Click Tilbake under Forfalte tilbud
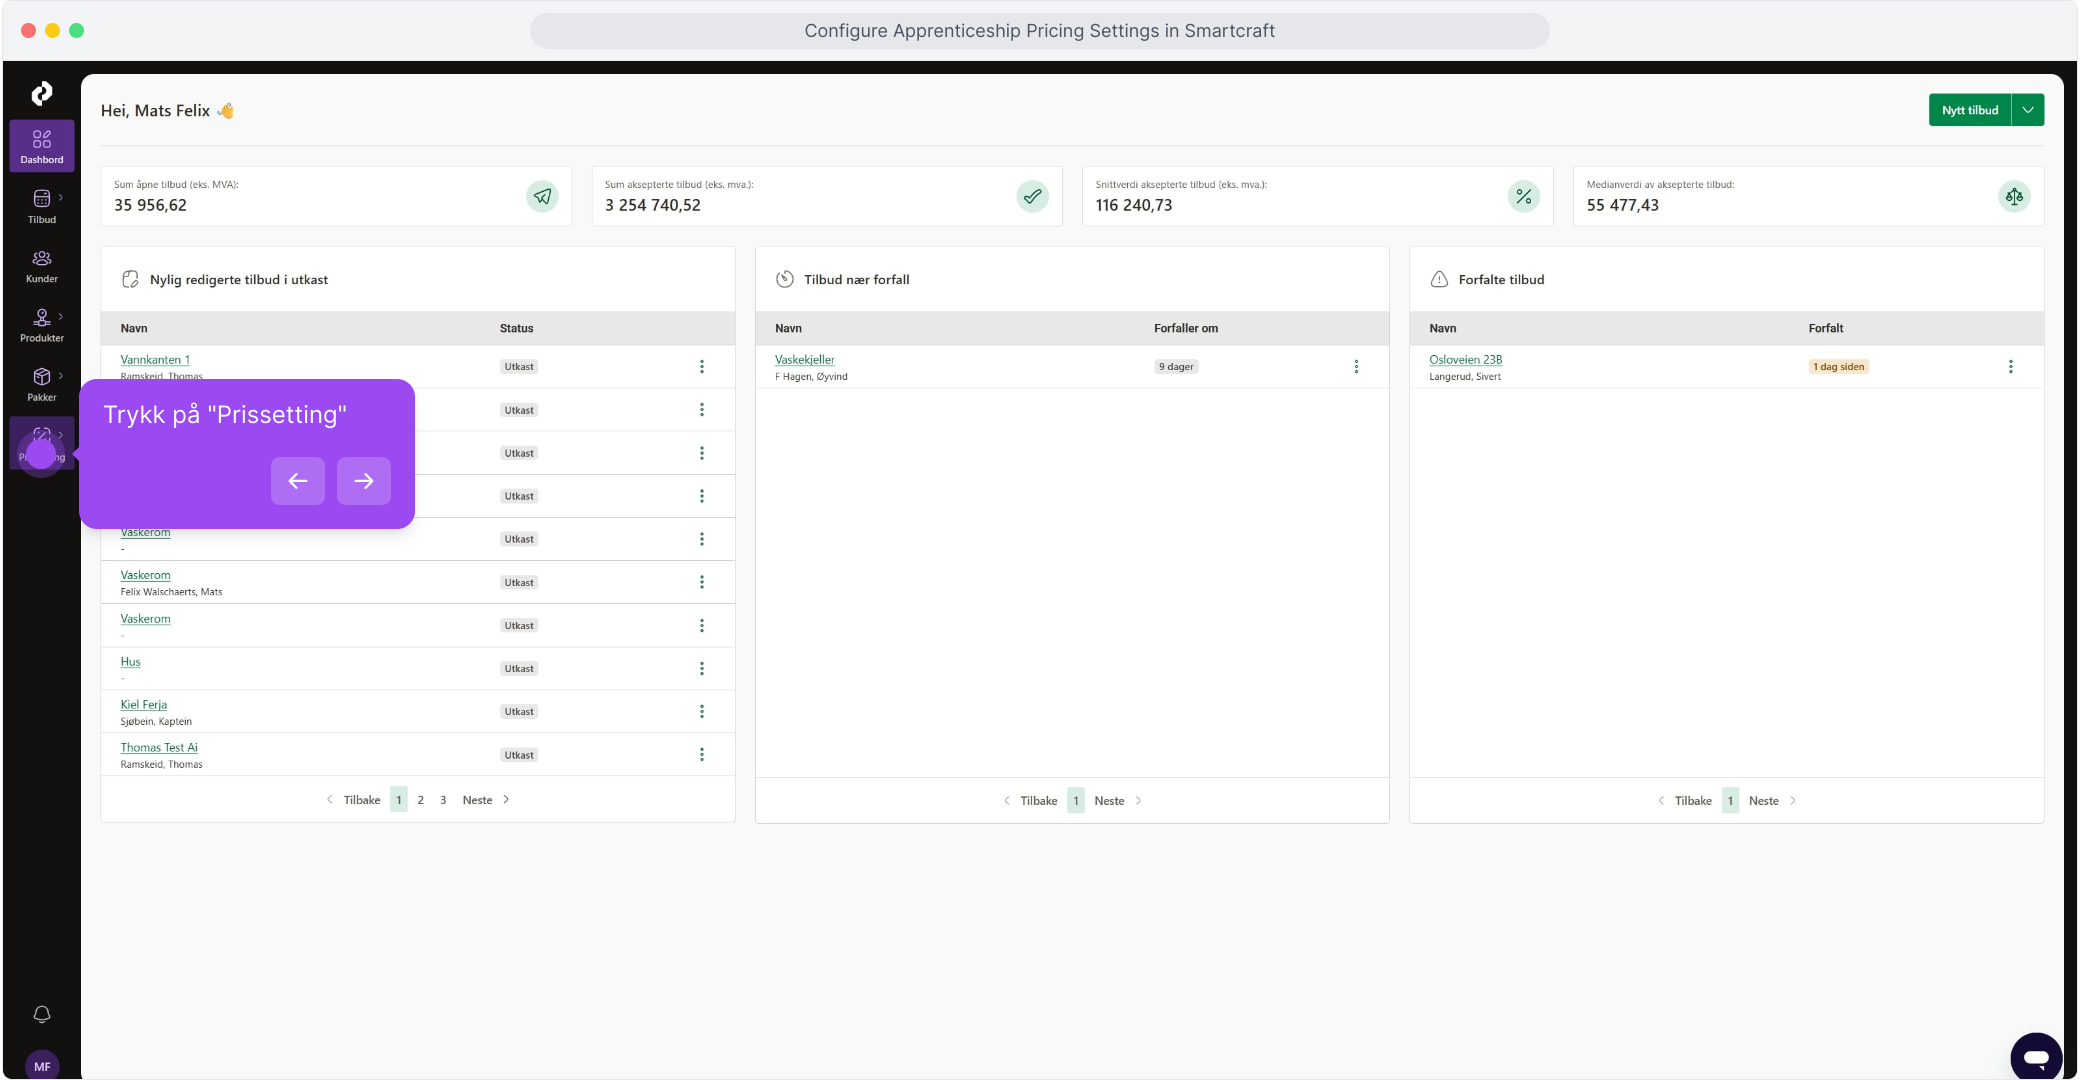Viewport: 2080px width, 1080px height. pyautogui.click(x=1684, y=801)
